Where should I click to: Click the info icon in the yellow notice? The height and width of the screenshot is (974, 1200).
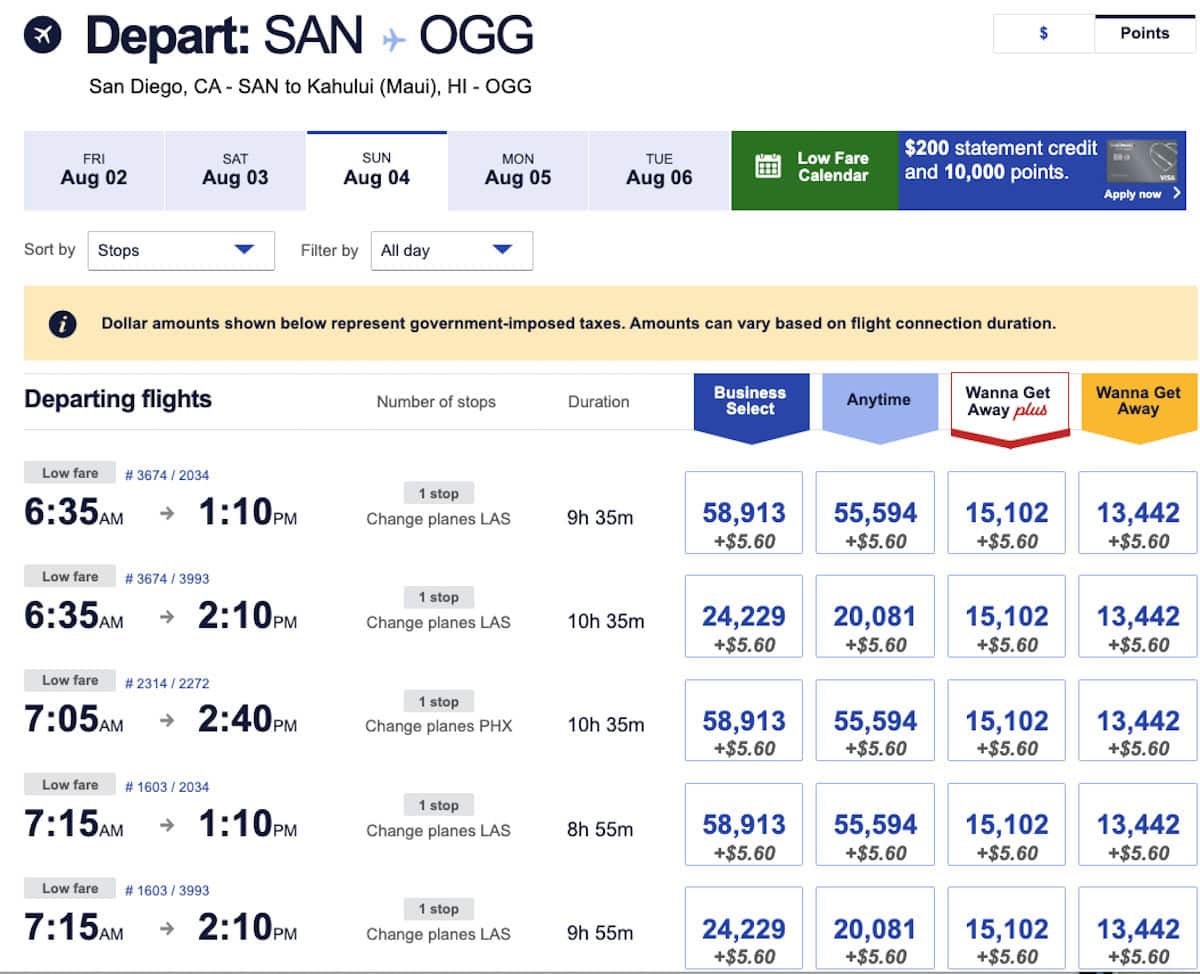(x=63, y=324)
